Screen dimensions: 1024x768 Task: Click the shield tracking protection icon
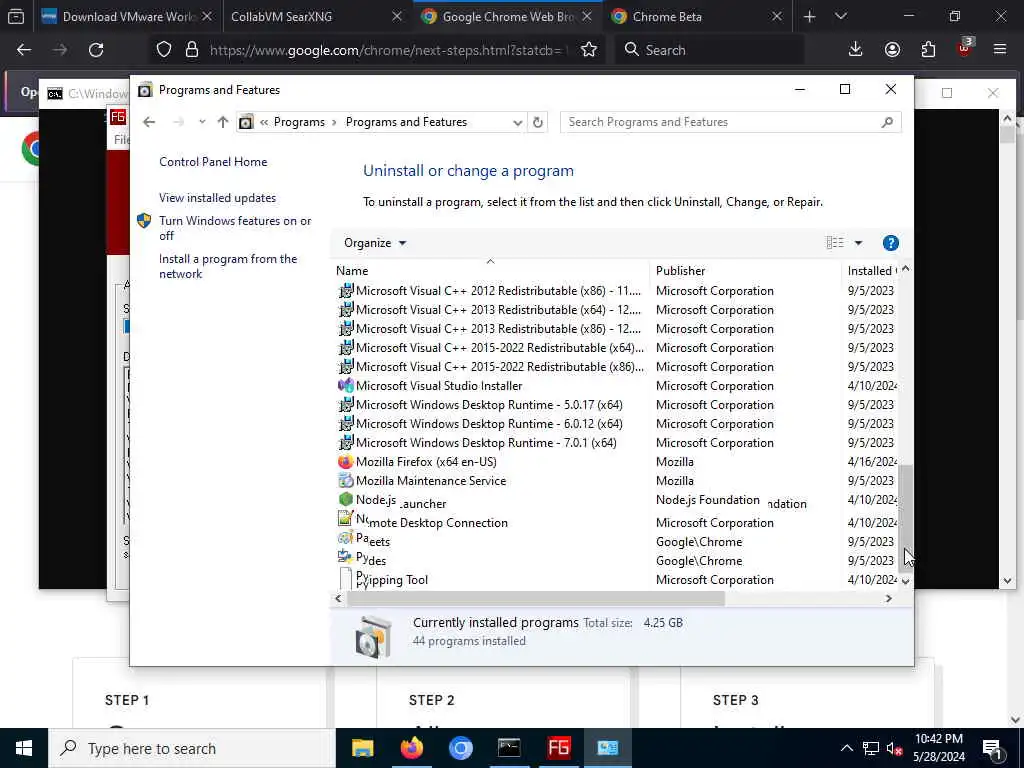pos(164,50)
